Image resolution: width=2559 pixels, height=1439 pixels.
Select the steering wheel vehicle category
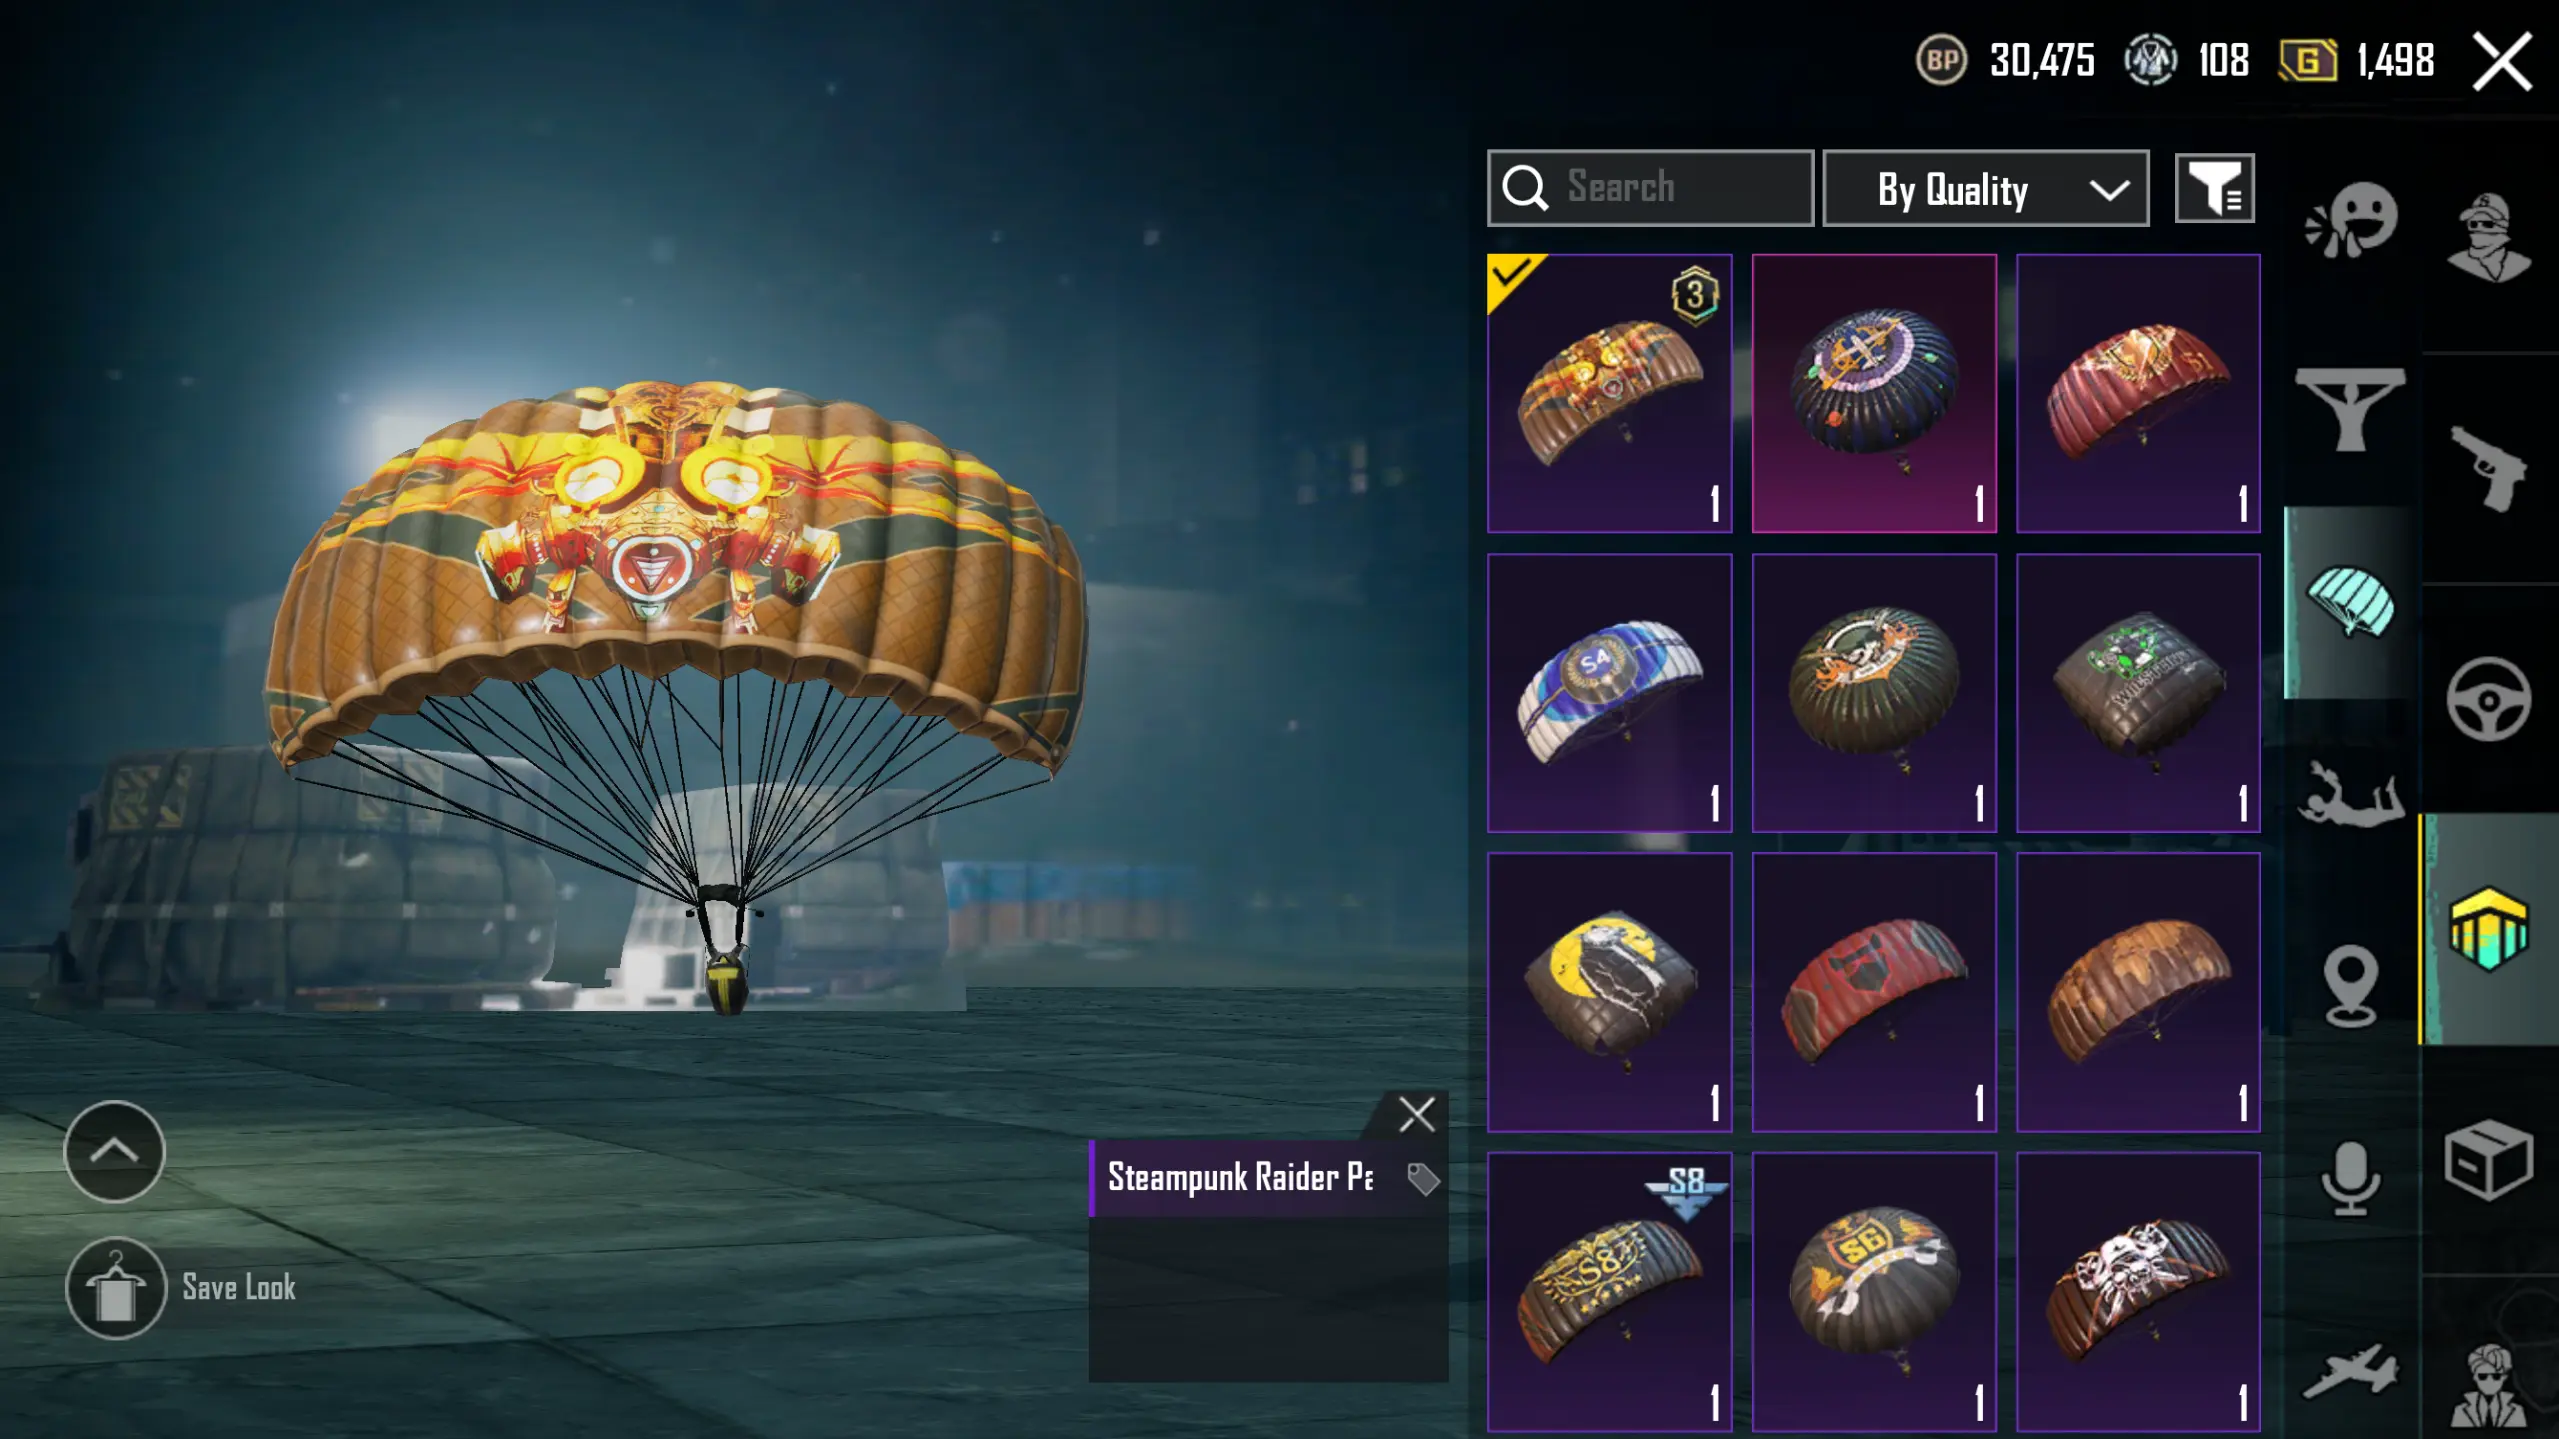tap(2489, 699)
